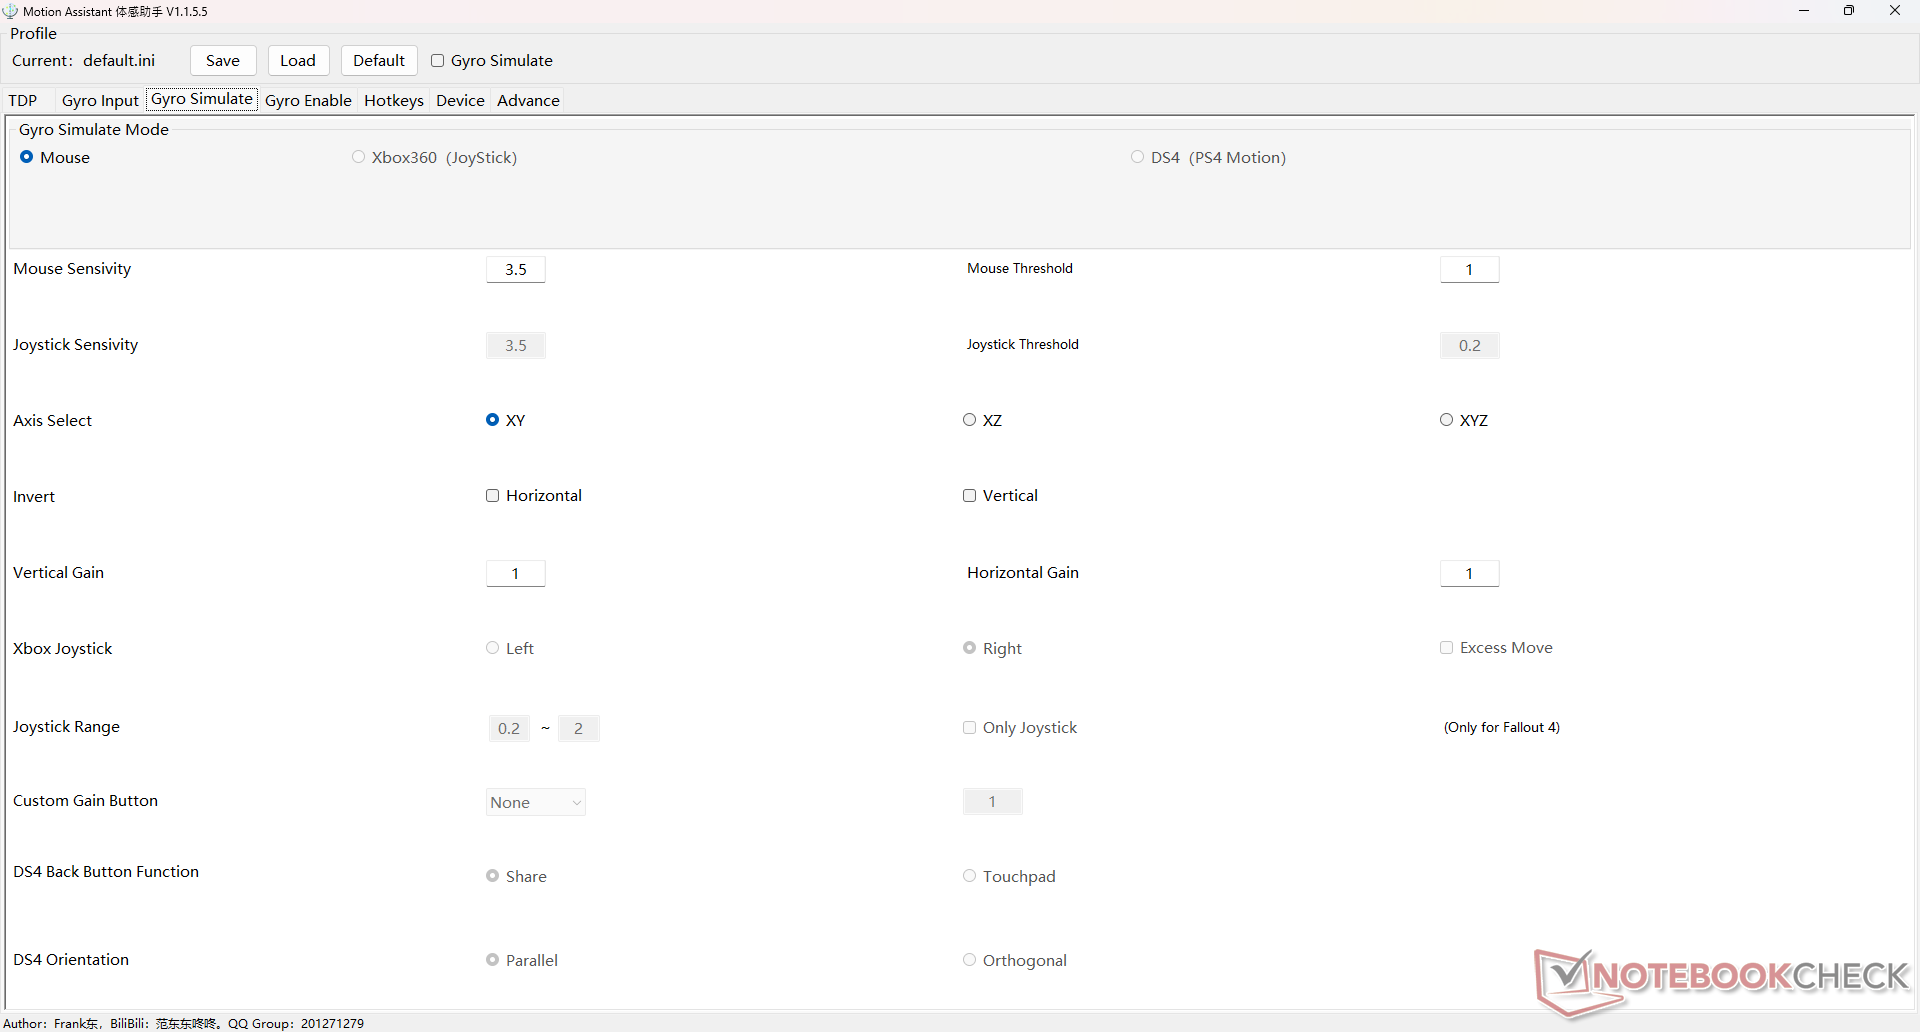Image resolution: width=1920 pixels, height=1032 pixels.
Task: Open the Hotkeys tab
Action: [x=394, y=100]
